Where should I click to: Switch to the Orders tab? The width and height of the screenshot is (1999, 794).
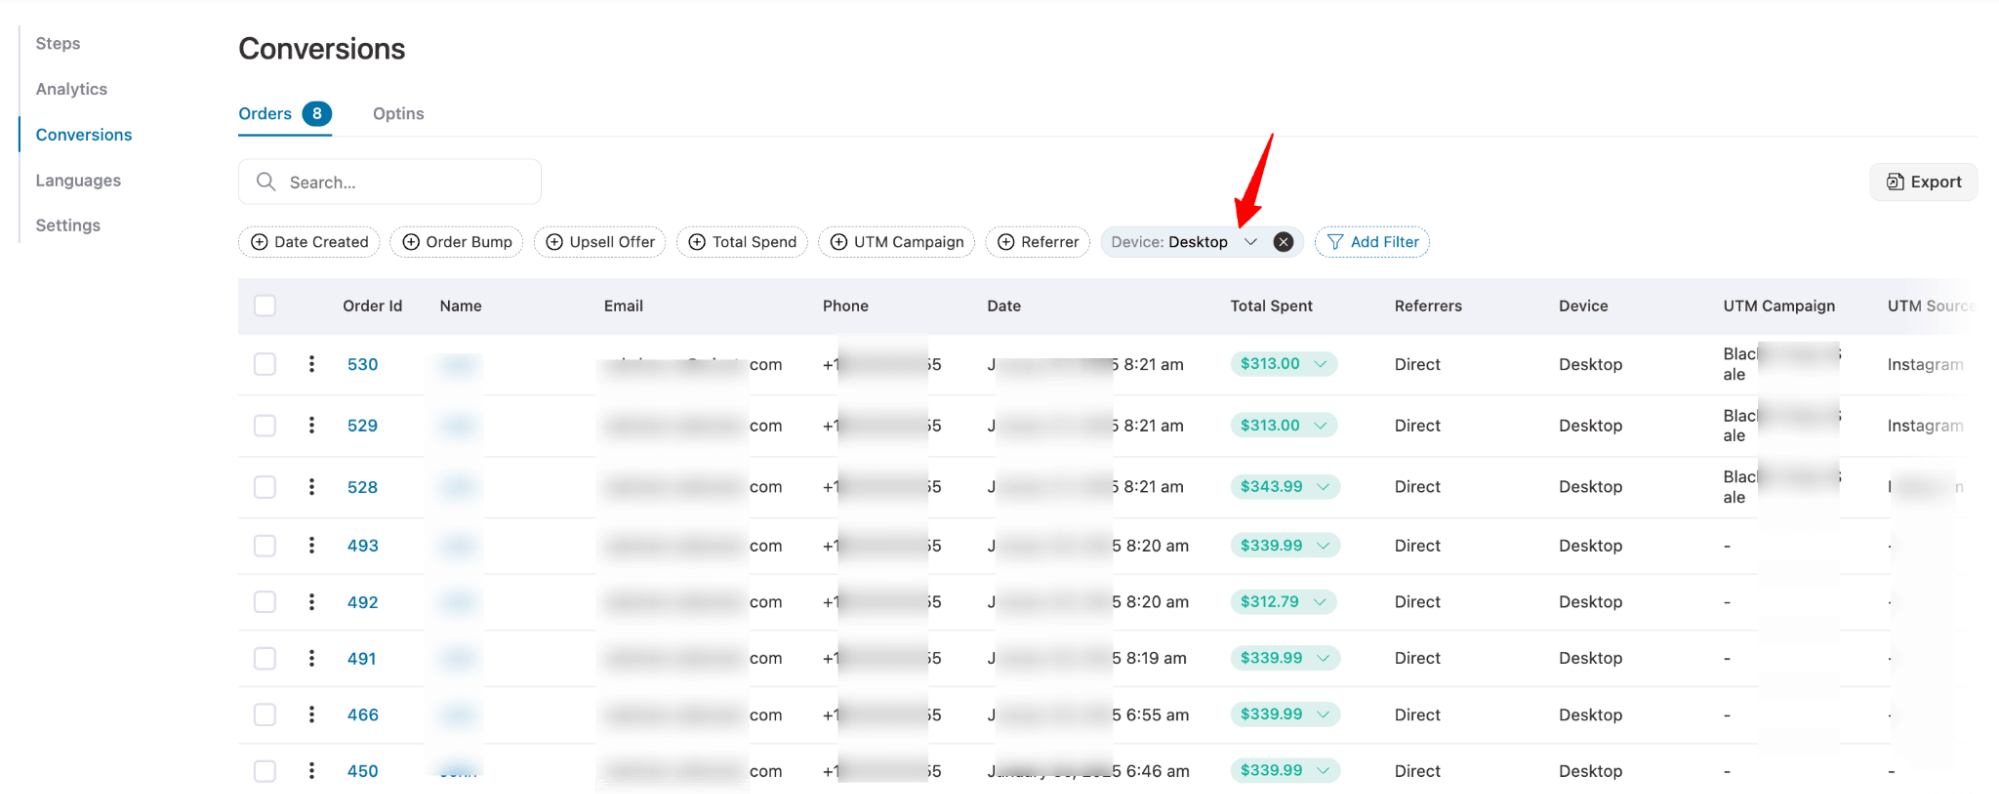pos(284,114)
